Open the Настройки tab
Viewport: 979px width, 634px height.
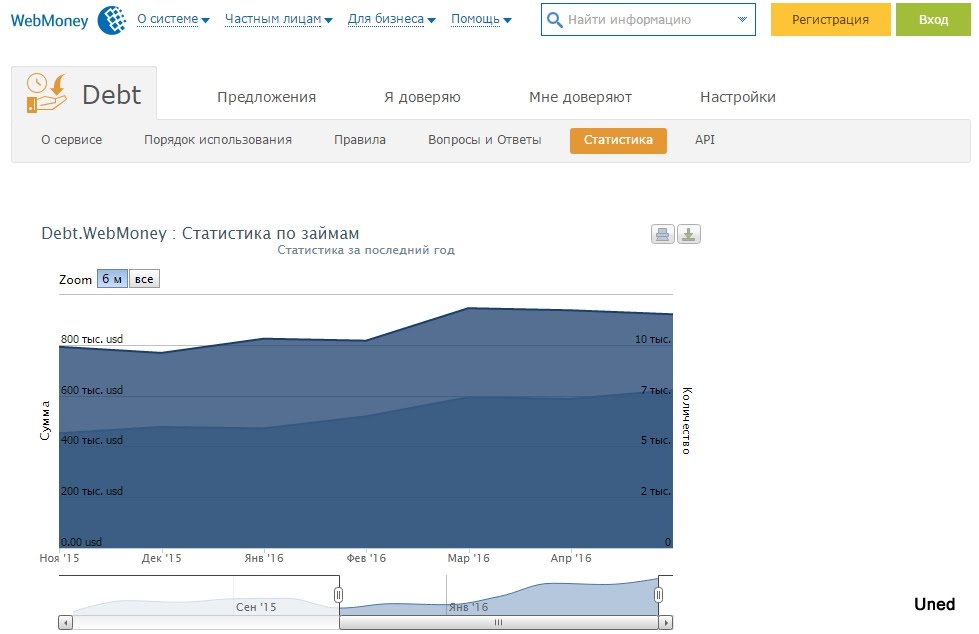738,97
